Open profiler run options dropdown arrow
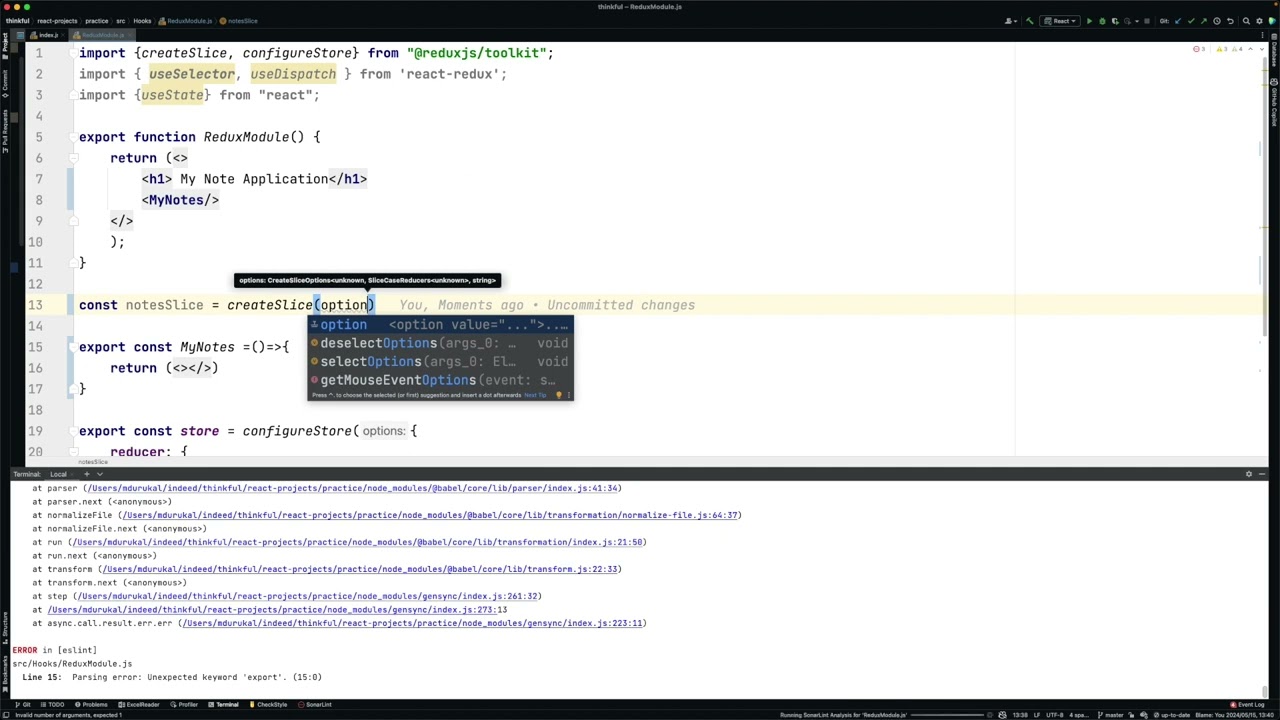 [x=1137, y=21]
